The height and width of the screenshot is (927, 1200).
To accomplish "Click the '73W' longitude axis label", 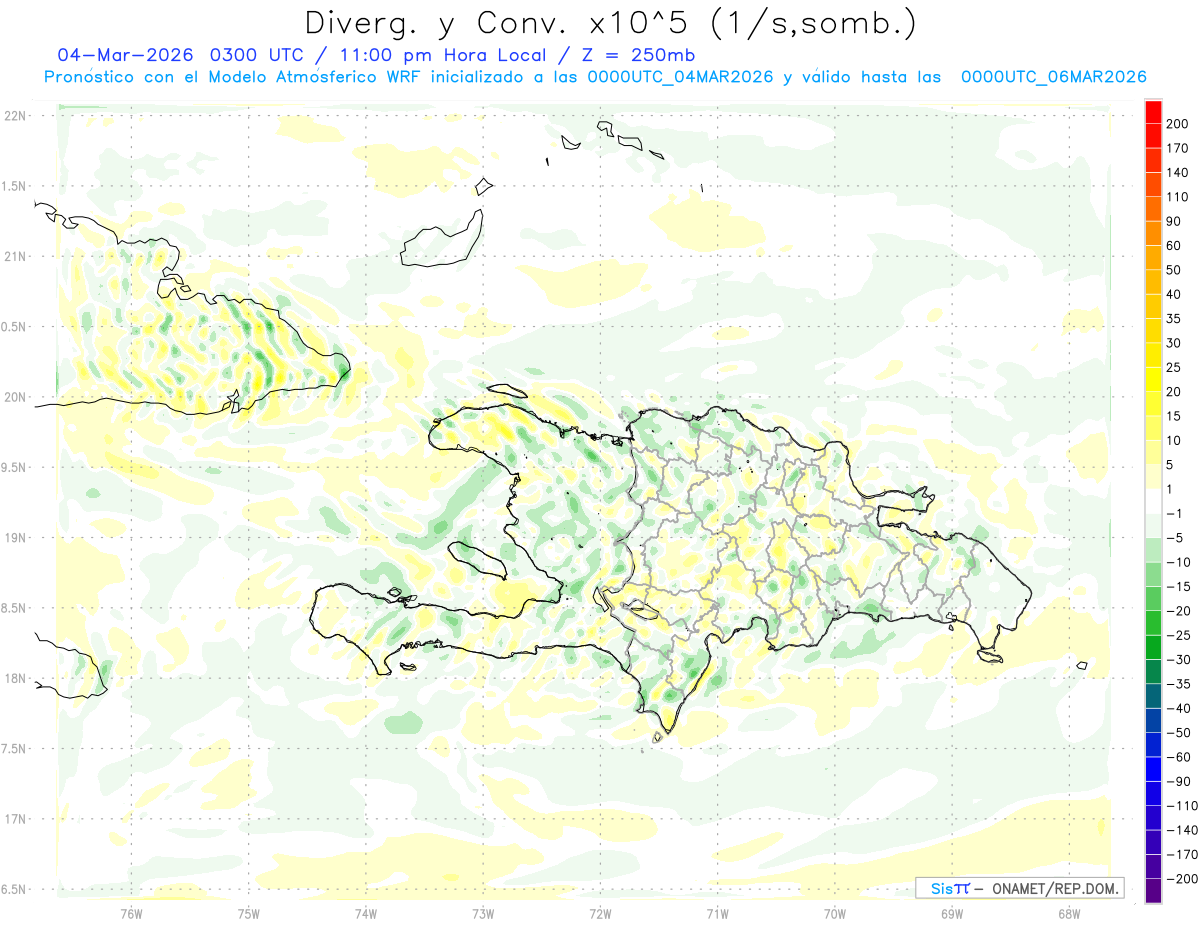I will (483, 913).
